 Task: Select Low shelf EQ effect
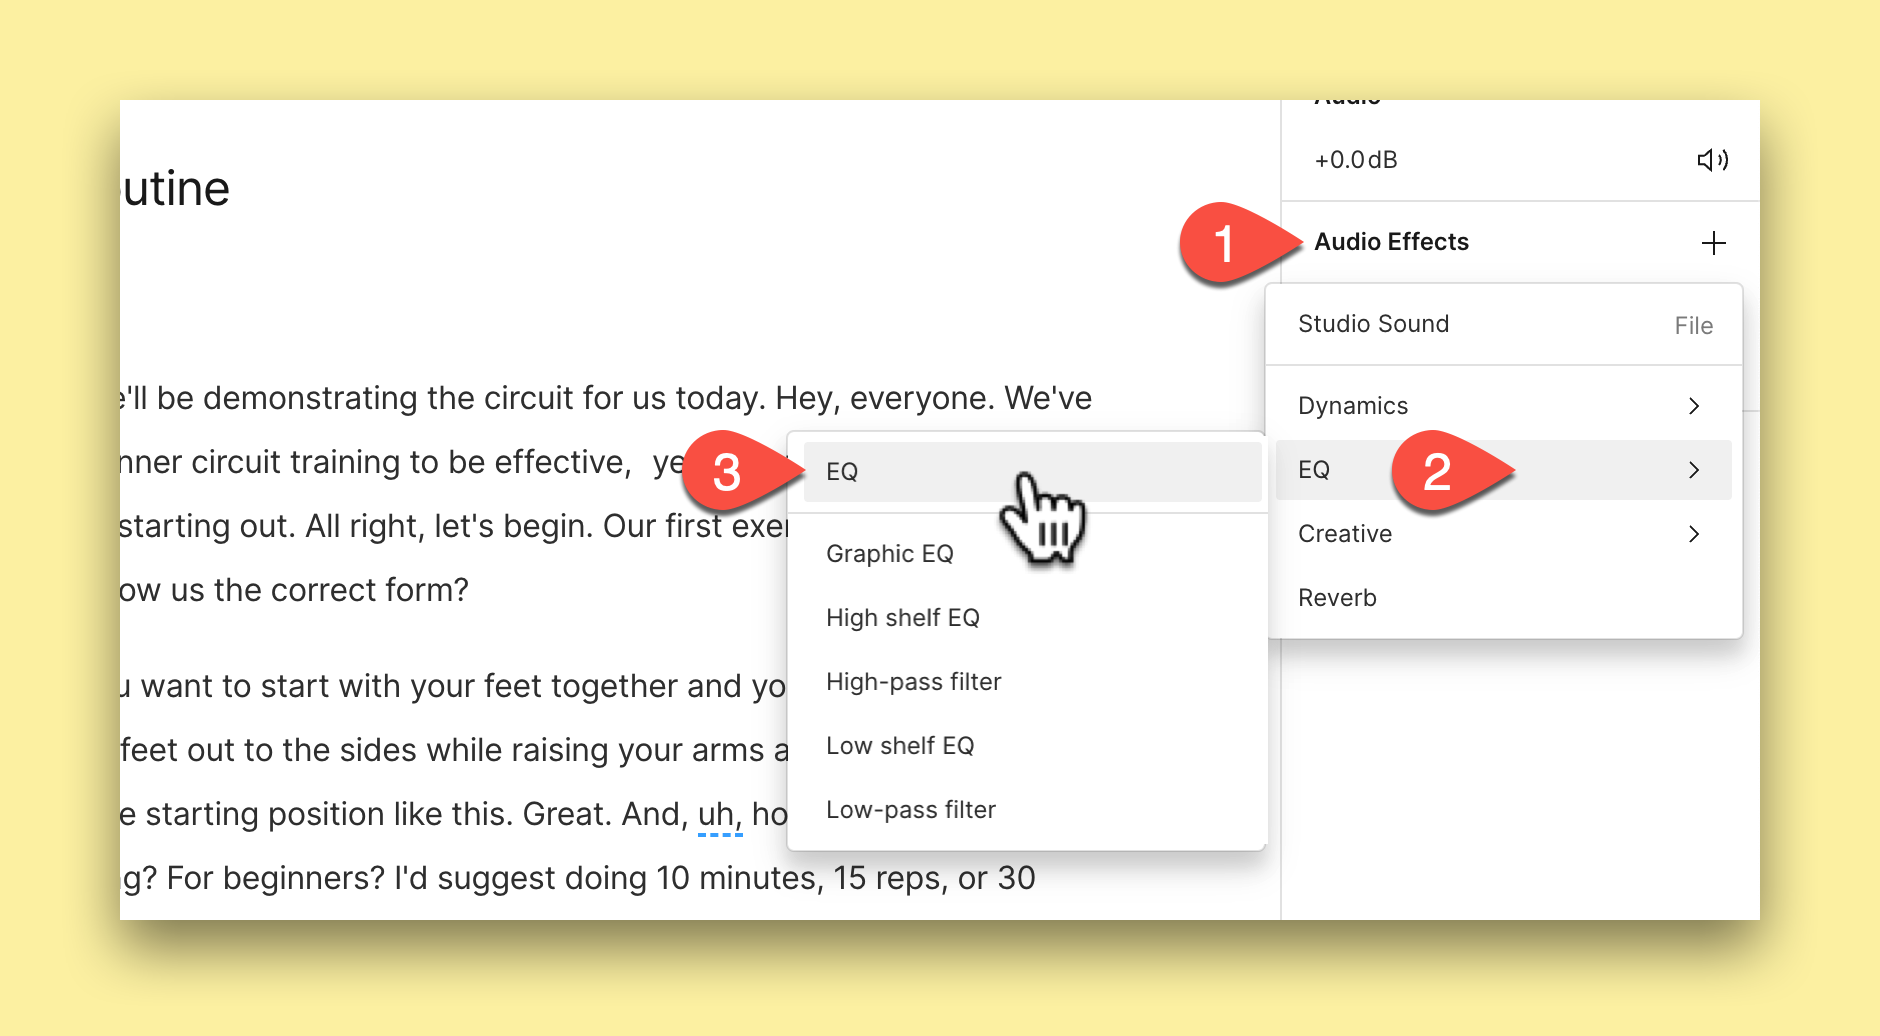pyautogui.click(x=1033, y=746)
